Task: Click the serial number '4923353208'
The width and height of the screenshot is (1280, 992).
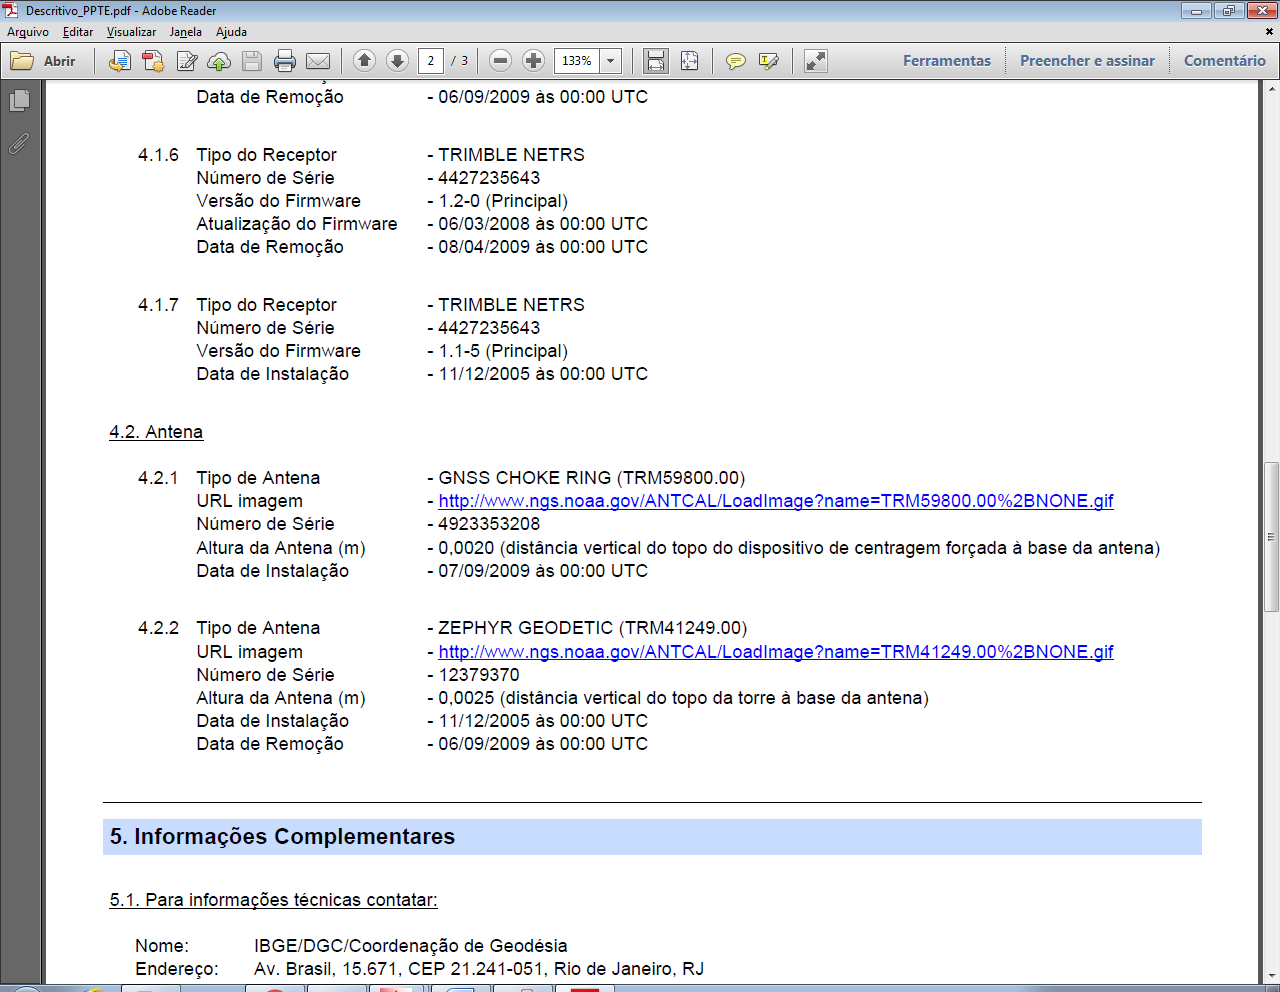Action: (x=489, y=524)
